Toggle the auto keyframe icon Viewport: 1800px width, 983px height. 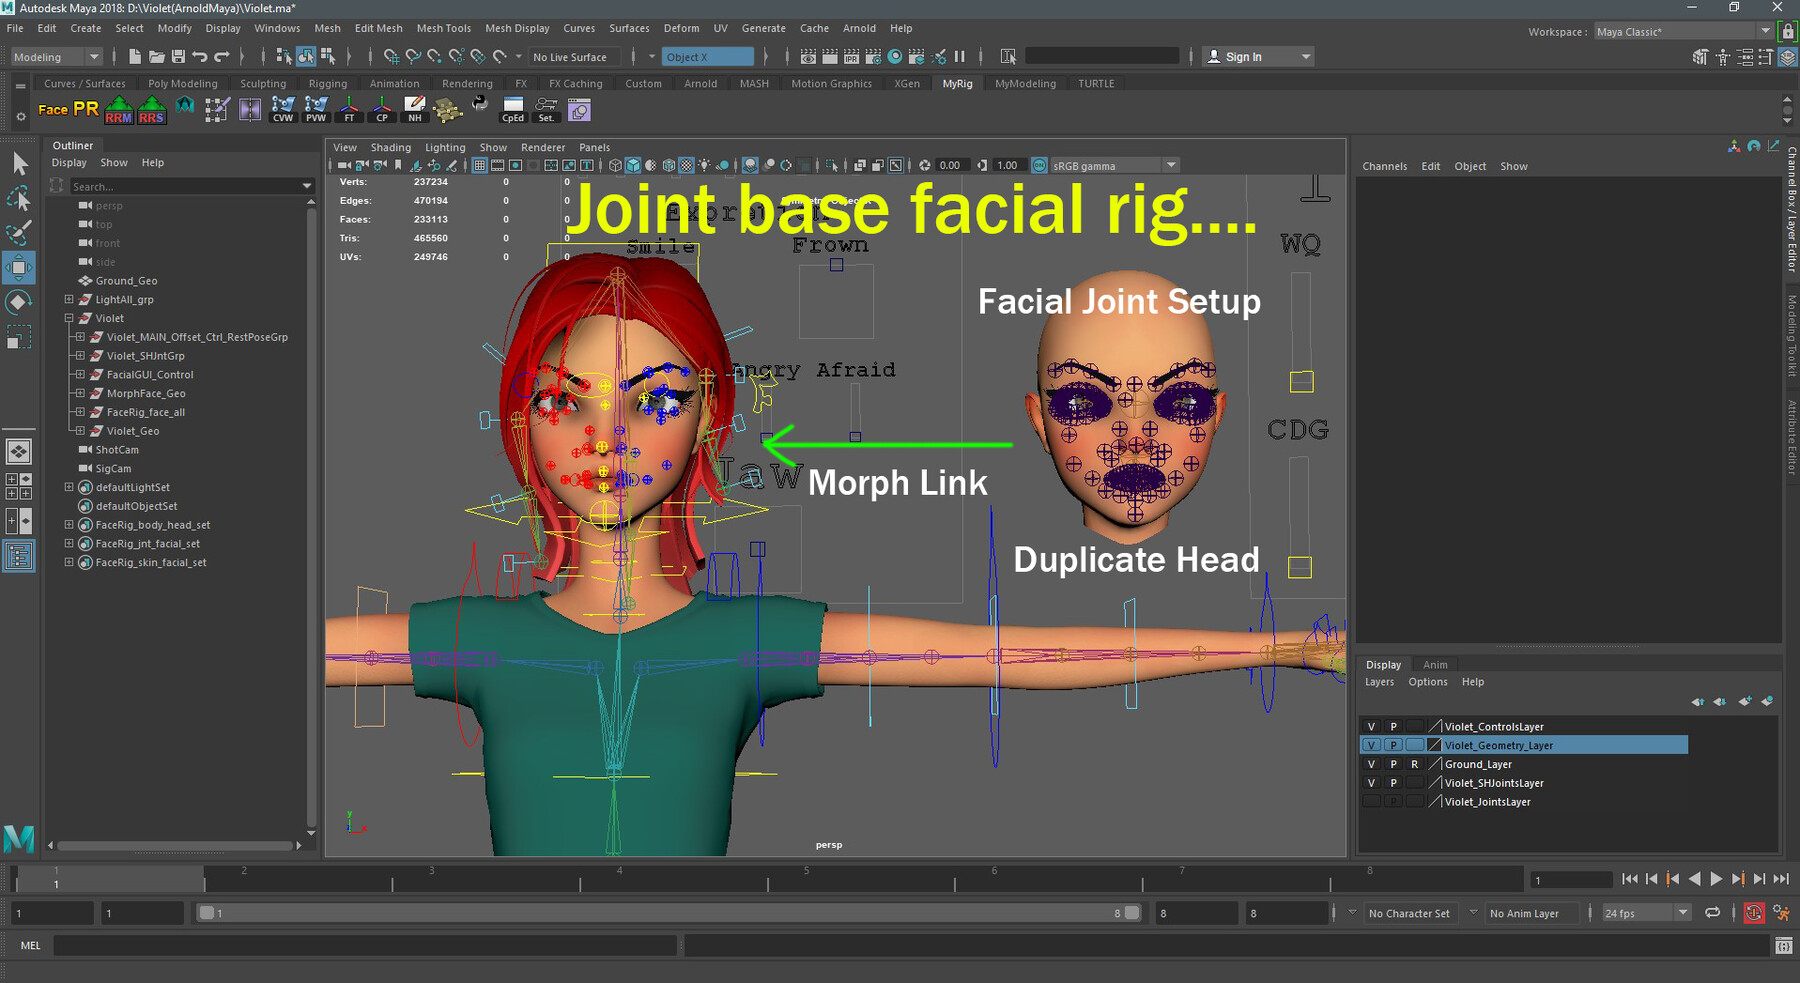click(1754, 913)
